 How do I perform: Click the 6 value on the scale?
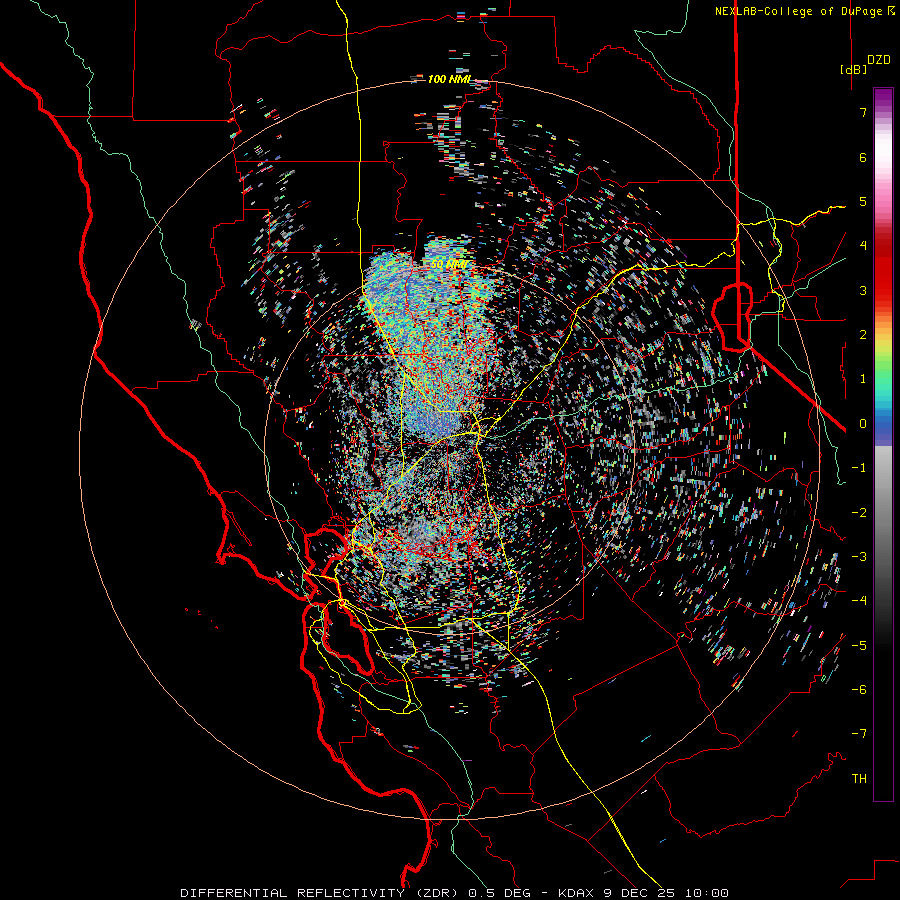(x=863, y=157)
